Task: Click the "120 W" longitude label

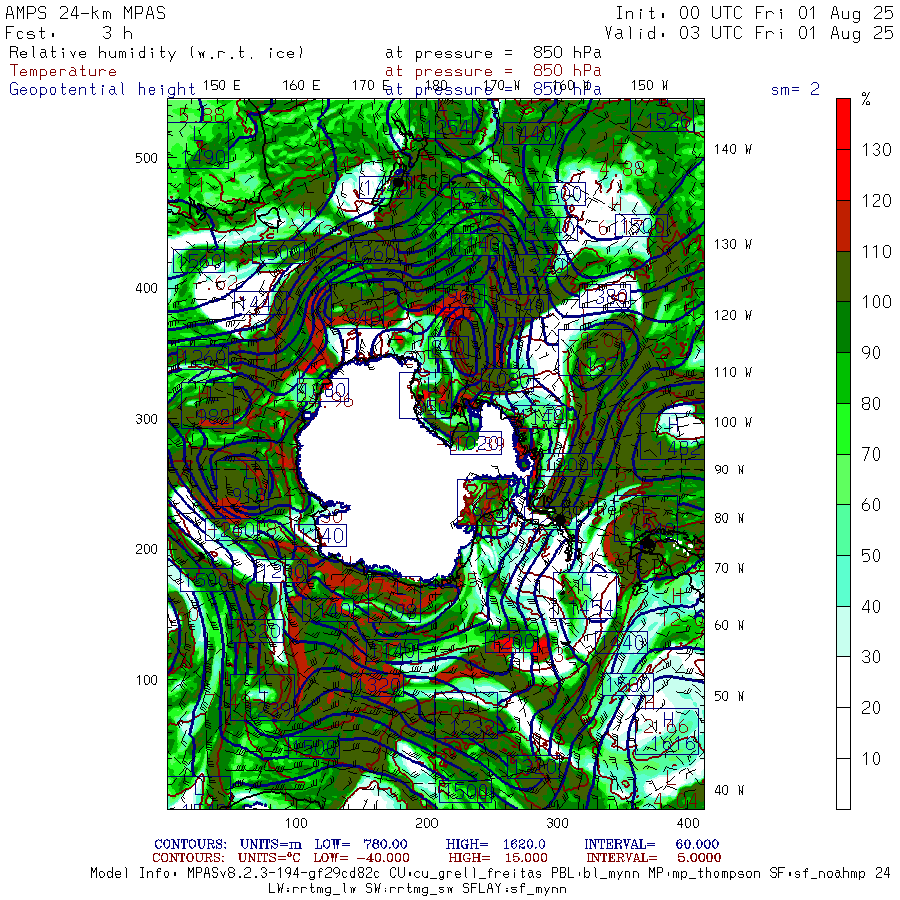Action: coord(733,315)
